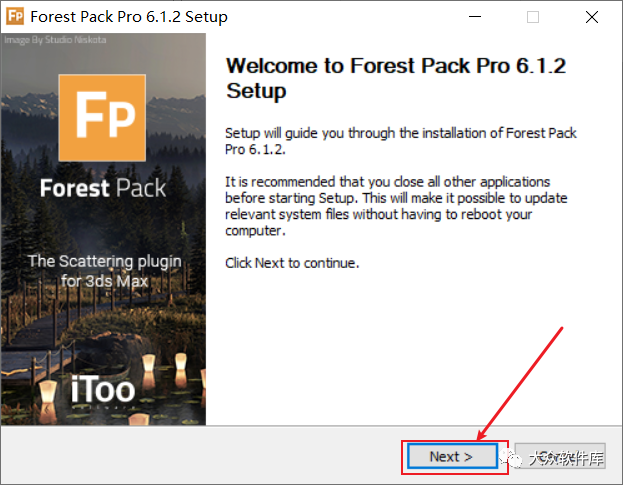
Task: Click the iToo logo on the banner
Action: tap(104, 388)
